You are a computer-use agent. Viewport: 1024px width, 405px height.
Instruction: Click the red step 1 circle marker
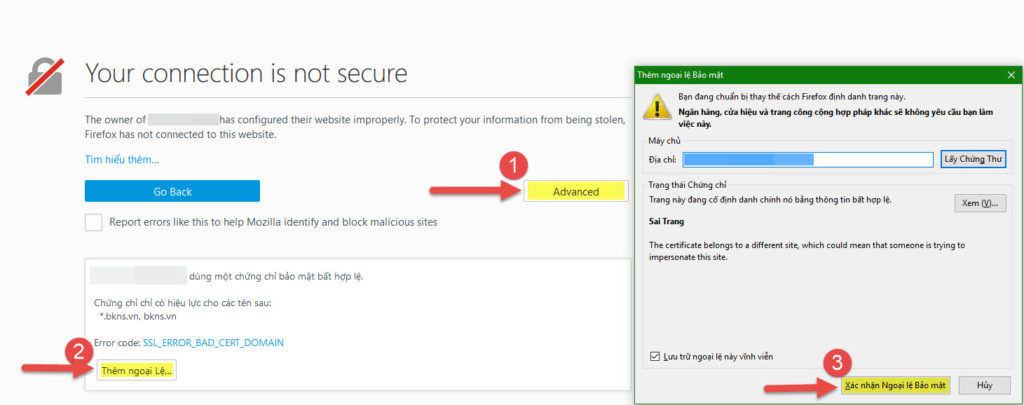[x=513, y=164]
